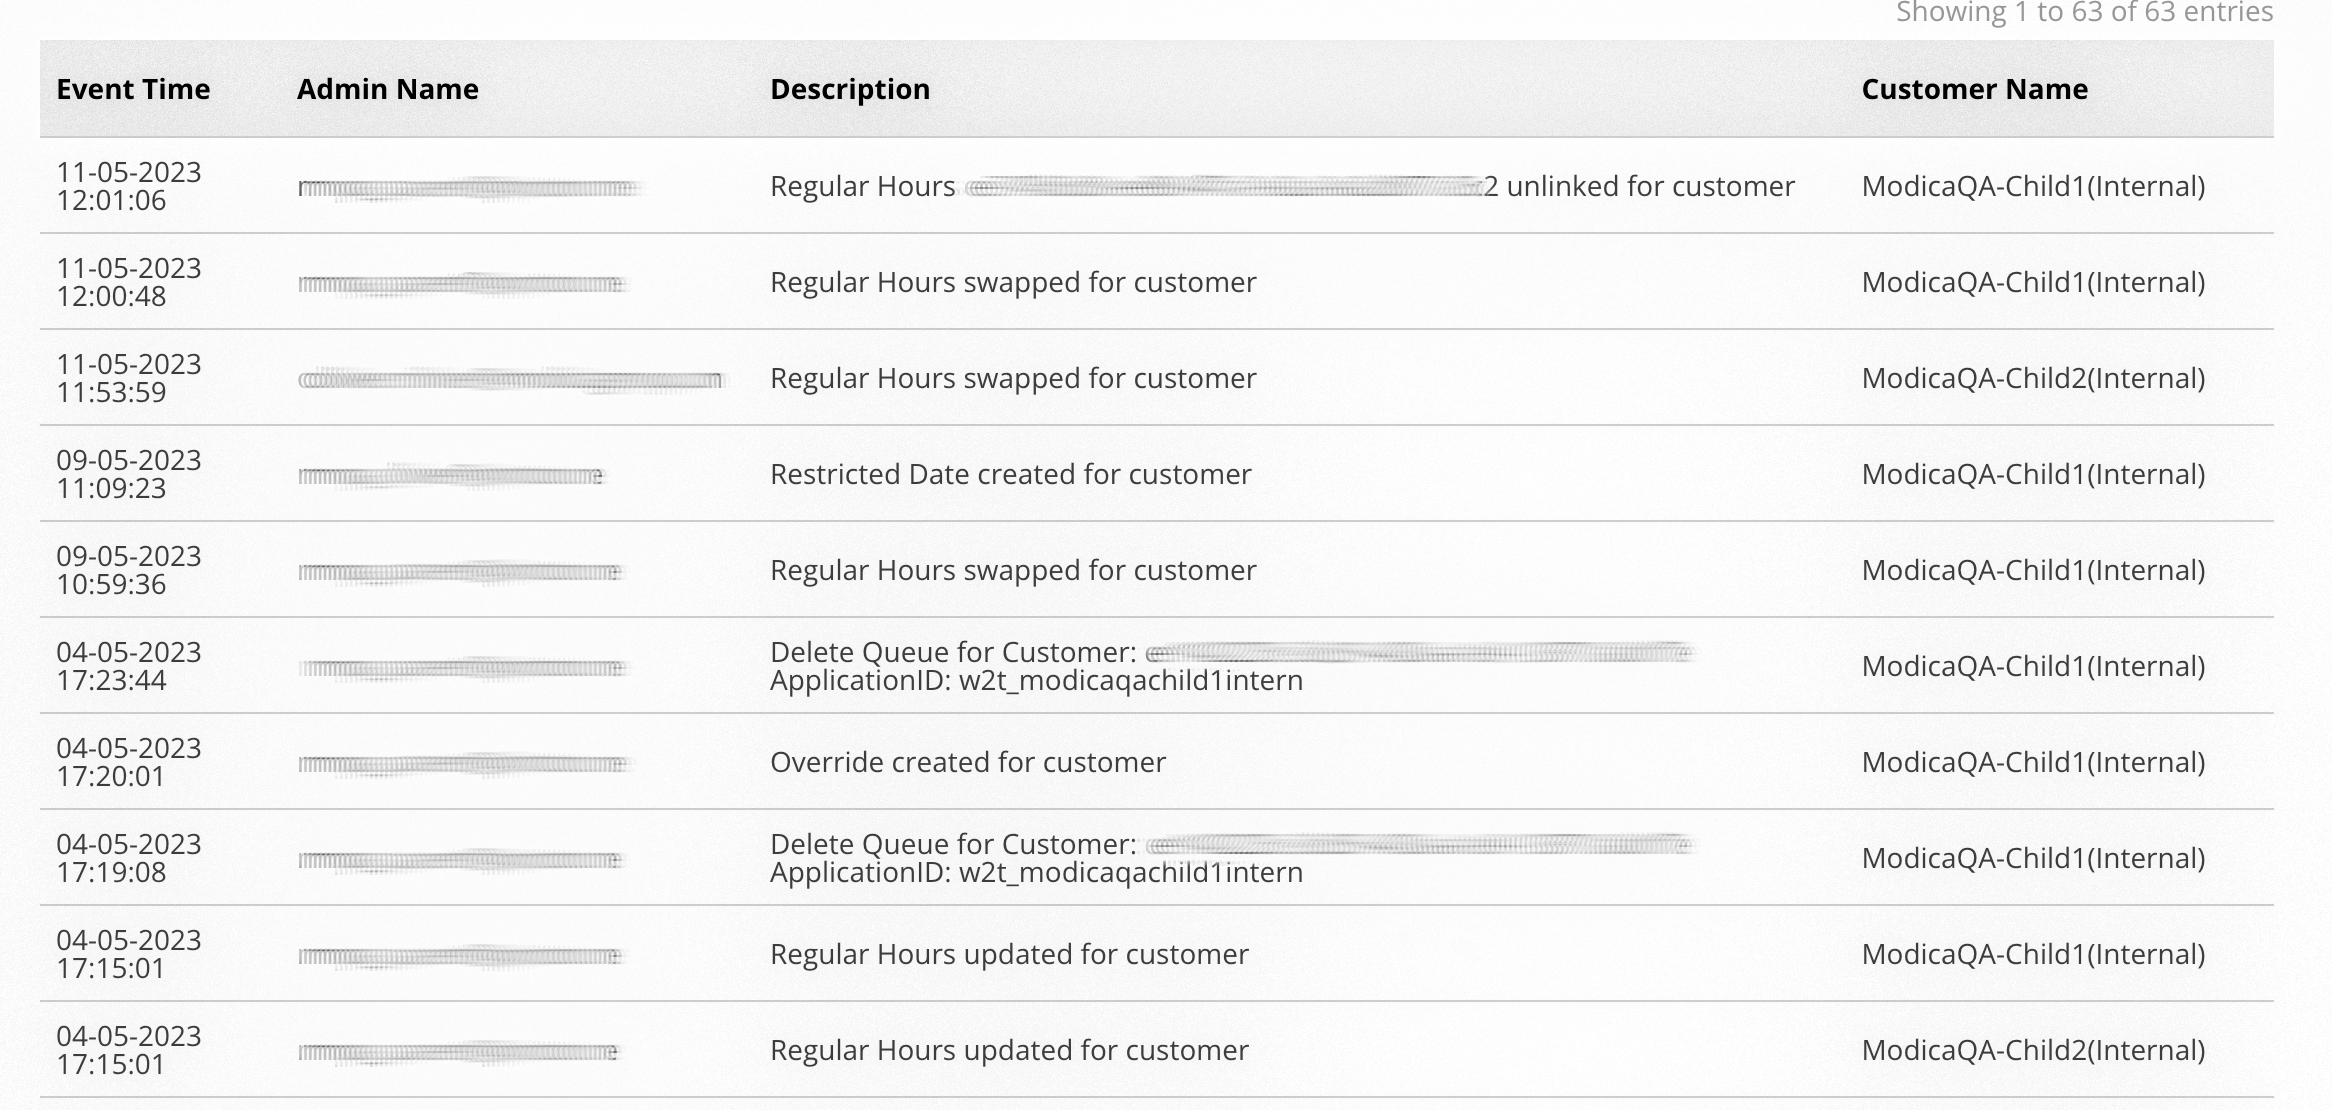Screen dimensions: 2332x1110
Task: Click the redacted admin name on the first row
Action: pos(470,186)
